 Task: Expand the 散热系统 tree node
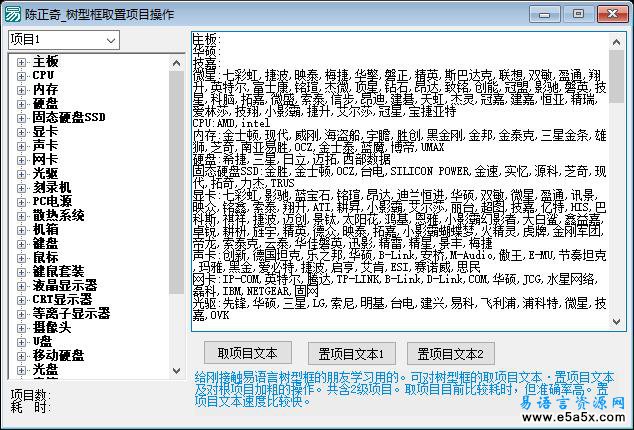tap(21, 216)
